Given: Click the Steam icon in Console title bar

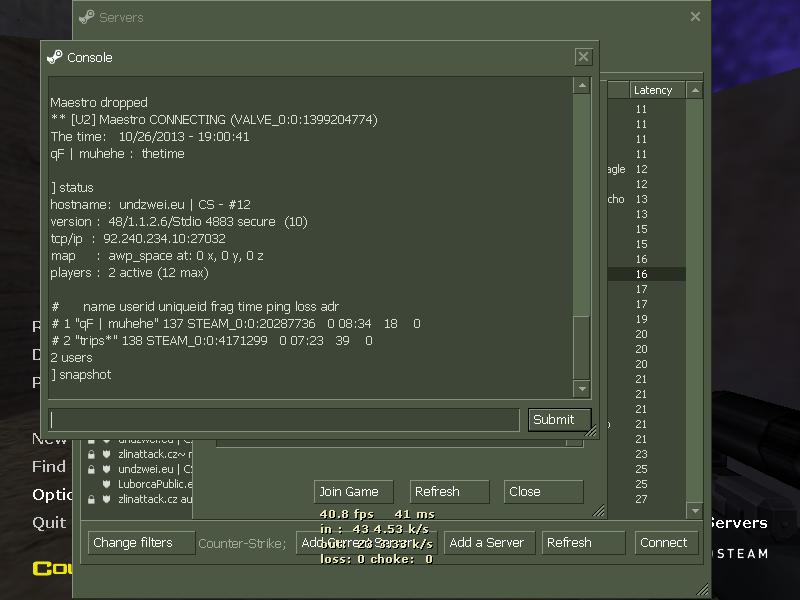Looking at the screenshot, I should coord(55,57).
